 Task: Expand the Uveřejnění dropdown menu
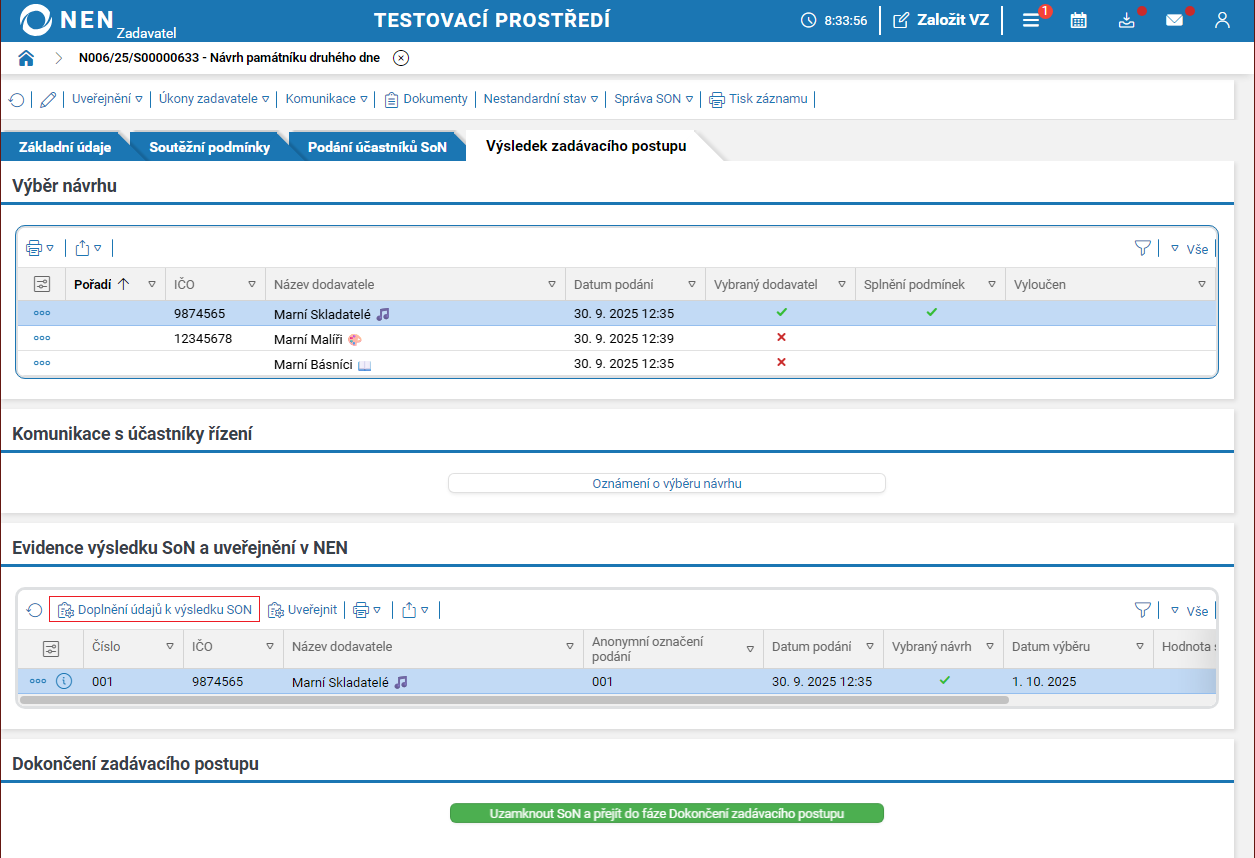107,99
